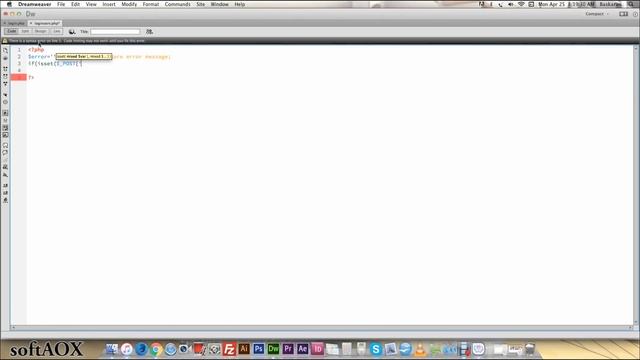The width and height of the screenshot is (640, 360).
Task: Open the Site menu
Action: tap(200, 4)
